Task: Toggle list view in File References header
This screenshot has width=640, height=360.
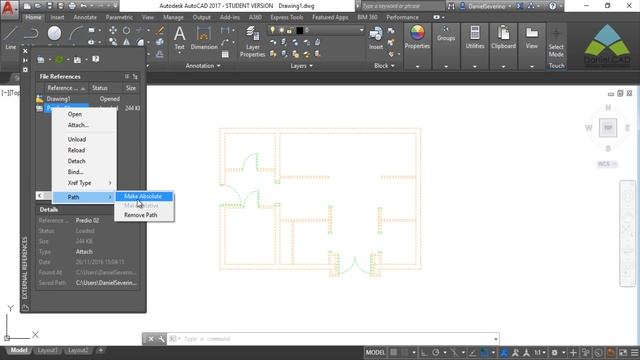Action: point(127,76)
